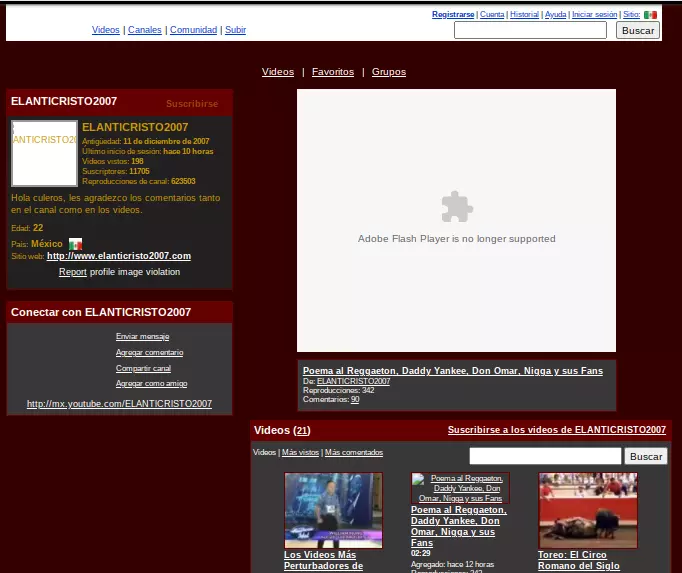Select Enviar mensaje link
Image resolution: width=682 pixels, height=573 pixels.
142,337
